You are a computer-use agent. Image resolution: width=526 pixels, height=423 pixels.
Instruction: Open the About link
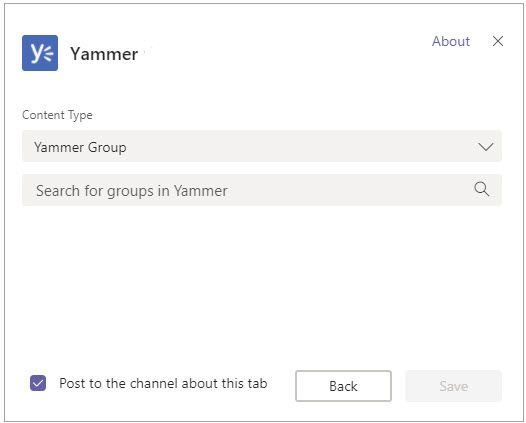pyautogui.click(x=451, y=41)
